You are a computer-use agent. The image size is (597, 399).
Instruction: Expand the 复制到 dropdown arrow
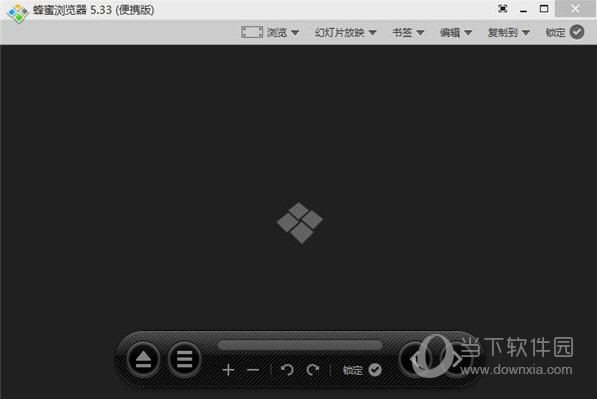tap(525, 33)
